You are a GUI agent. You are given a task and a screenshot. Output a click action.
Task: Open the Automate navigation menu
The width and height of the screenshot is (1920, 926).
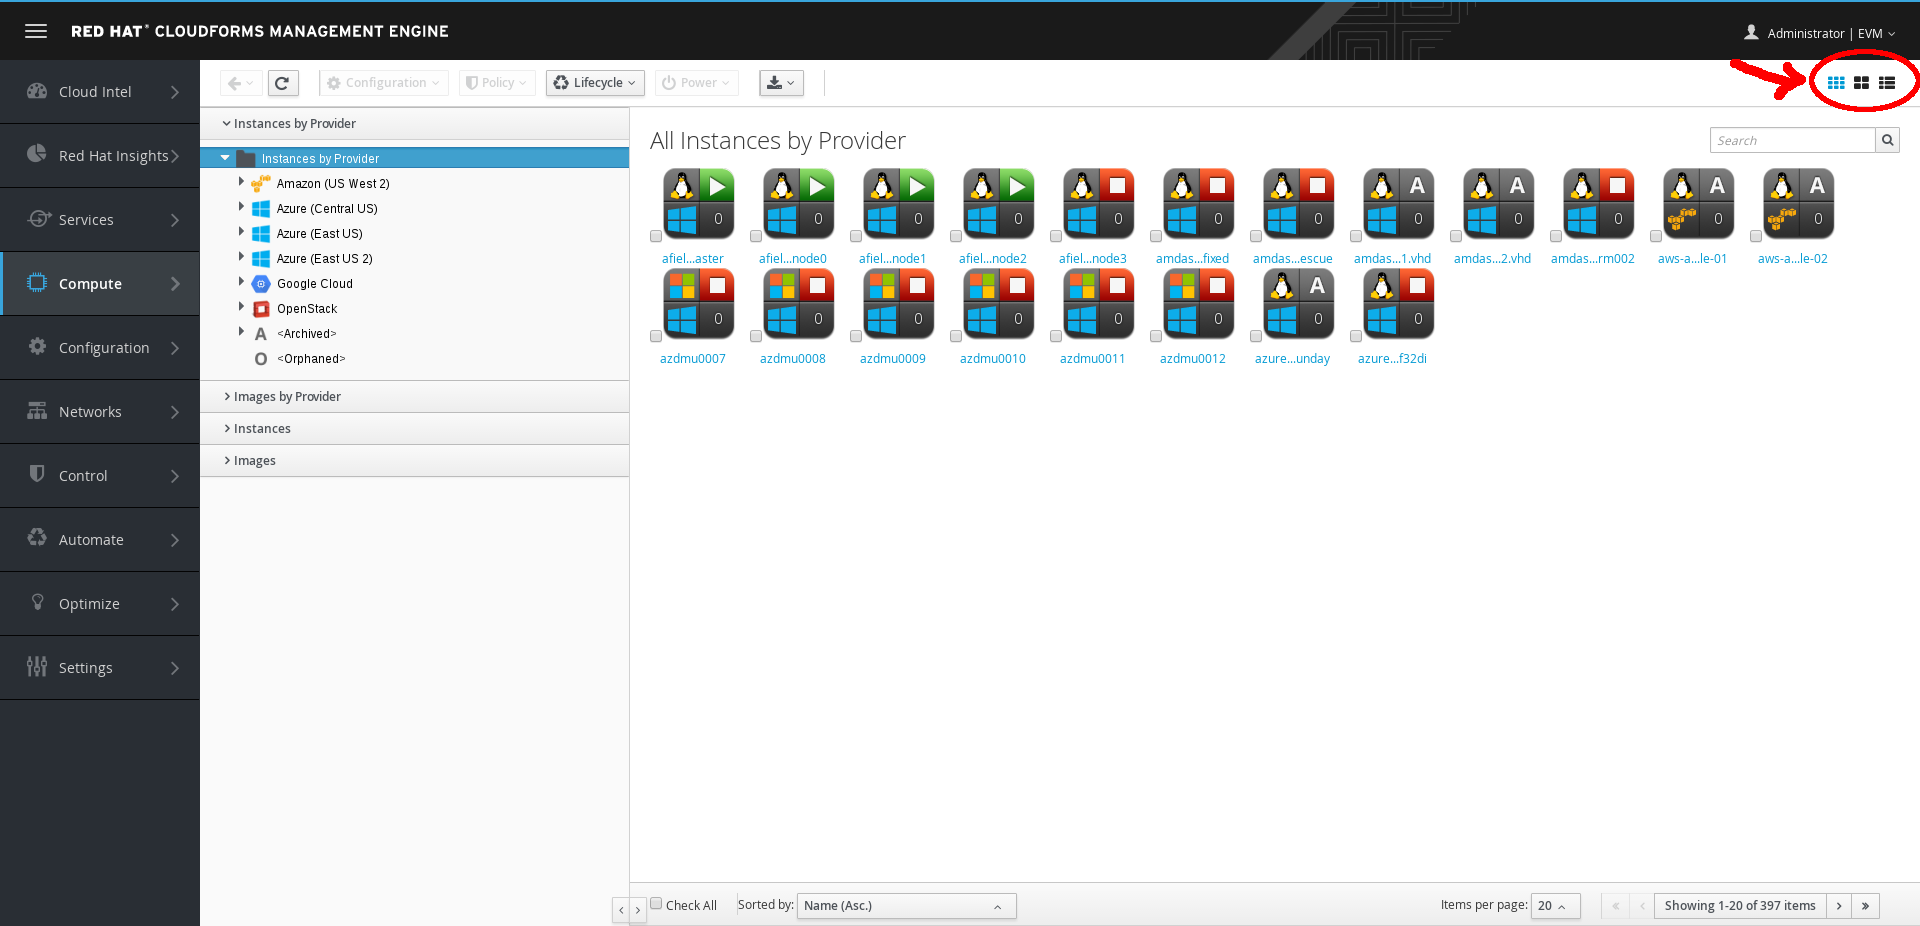(x=100, y=540)
